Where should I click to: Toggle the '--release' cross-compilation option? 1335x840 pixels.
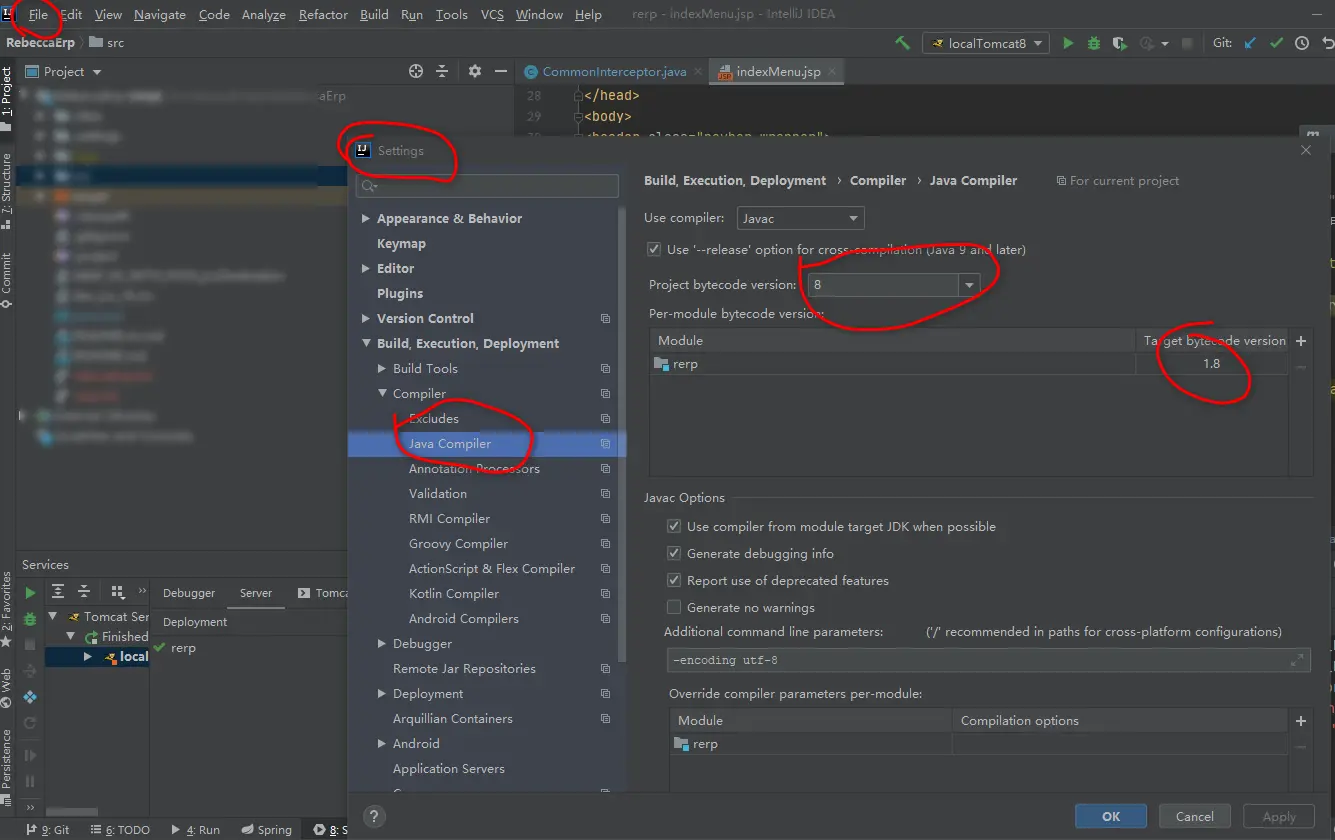click(654, 249)
